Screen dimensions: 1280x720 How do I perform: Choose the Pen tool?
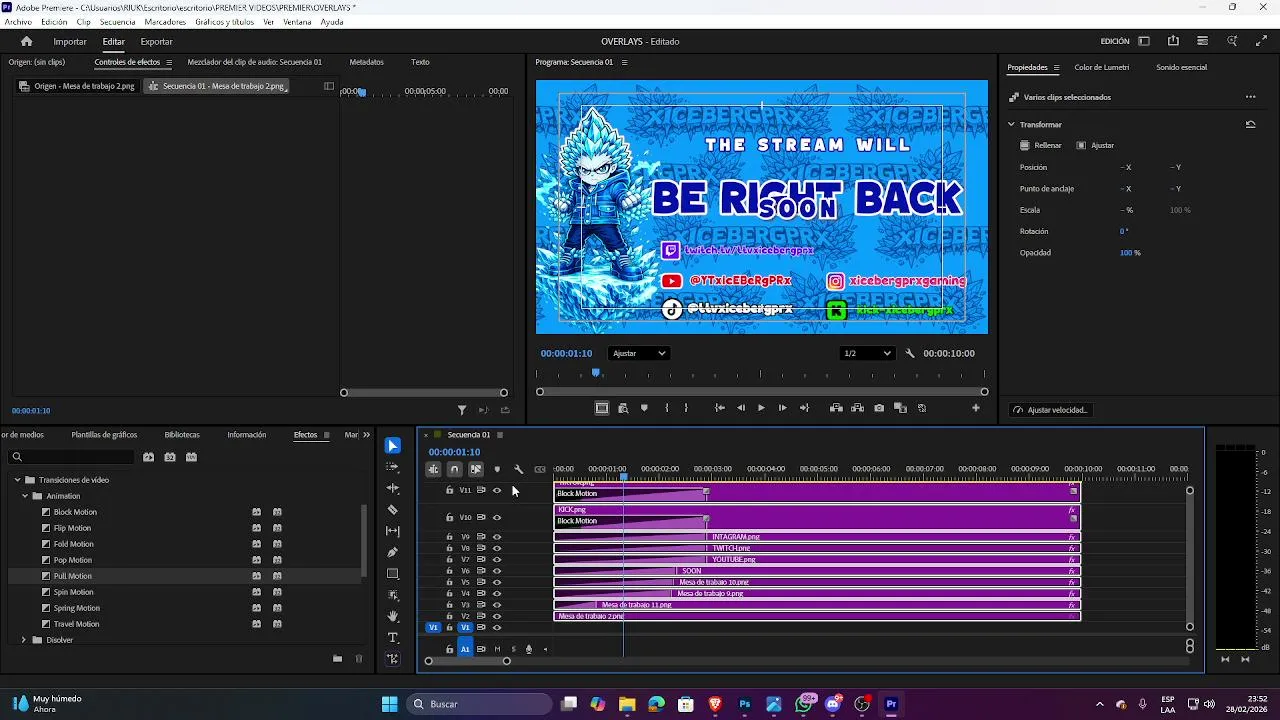(x=393, y=552)
